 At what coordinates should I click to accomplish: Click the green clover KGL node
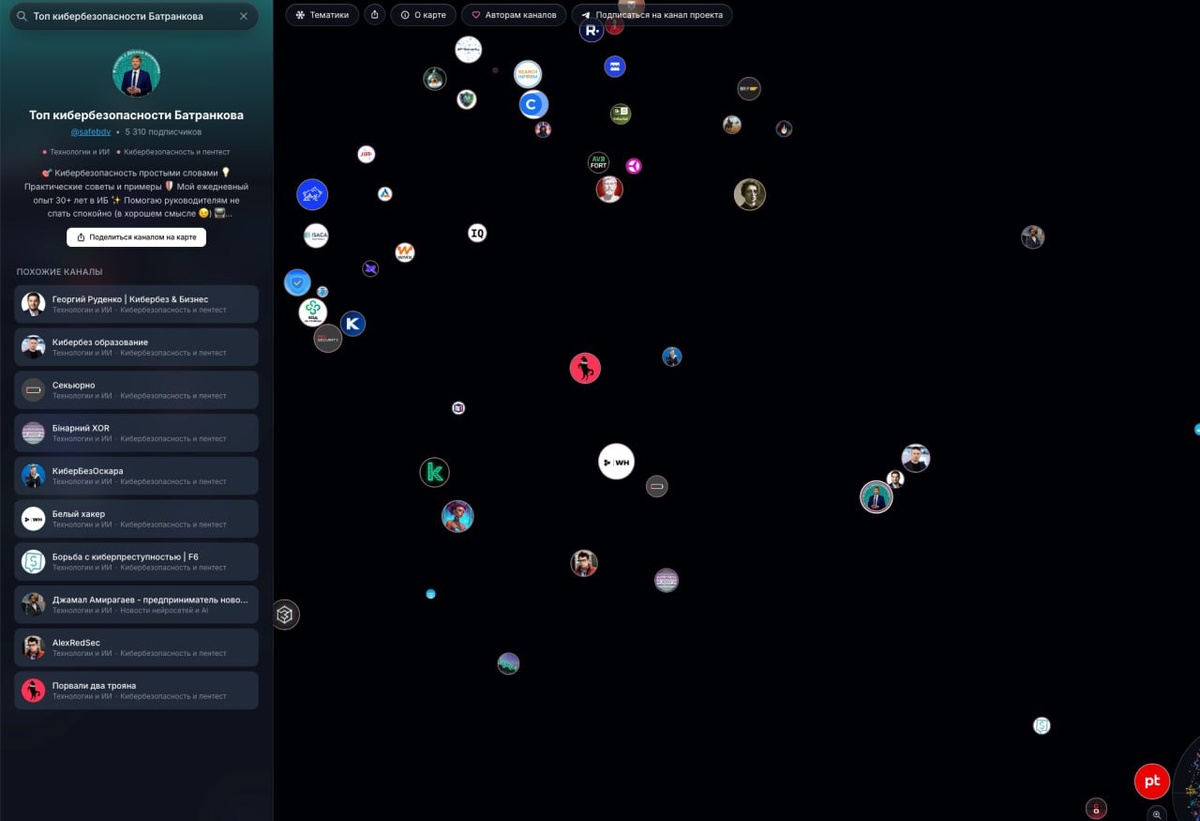point(313,312)
